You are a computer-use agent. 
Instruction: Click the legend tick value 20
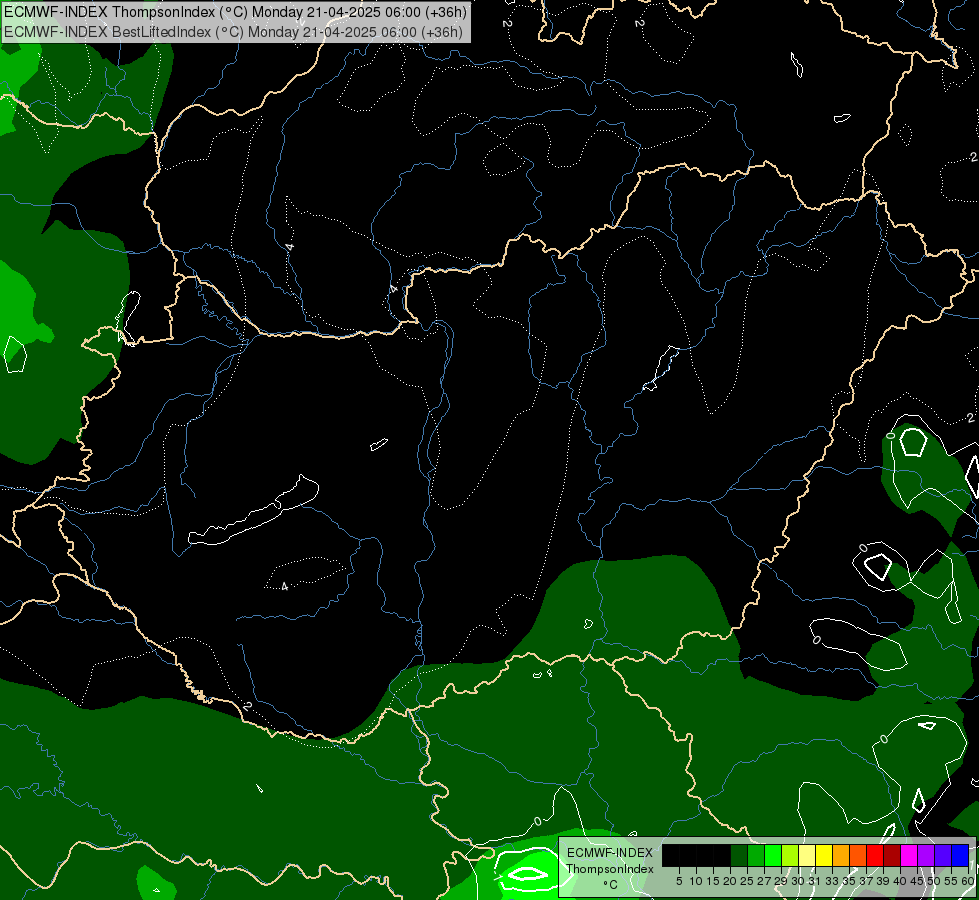[x=730, y=881]
